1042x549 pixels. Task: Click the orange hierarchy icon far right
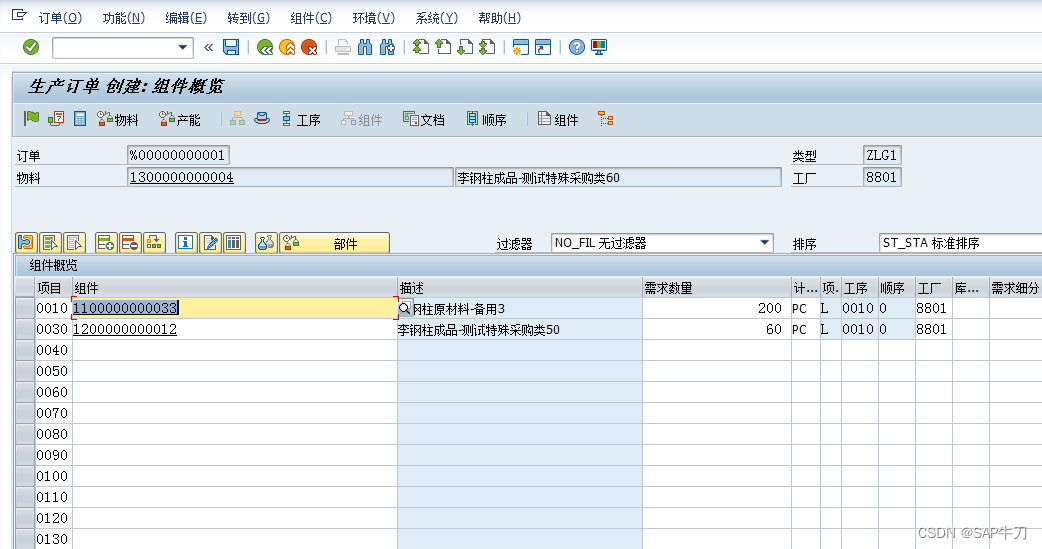tap(605, 119)
